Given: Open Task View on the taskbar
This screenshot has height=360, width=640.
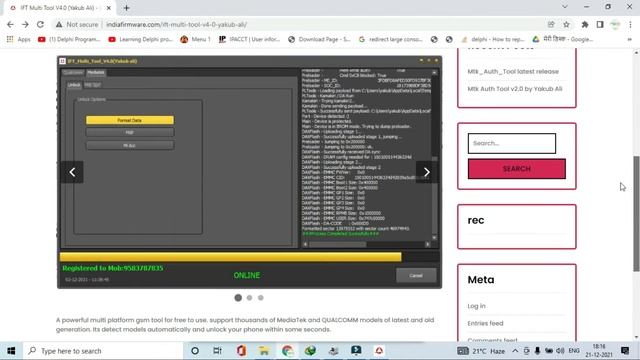Looking at the screenshot, I should 218,351.
